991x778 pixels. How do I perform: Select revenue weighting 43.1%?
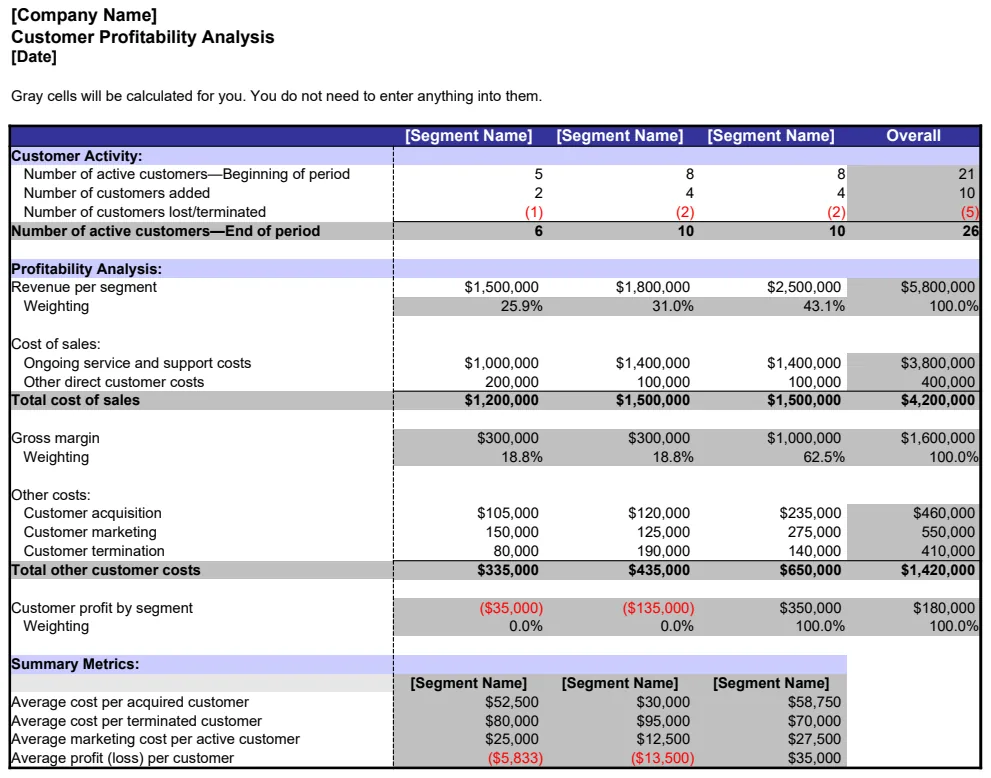pos(824,307)
